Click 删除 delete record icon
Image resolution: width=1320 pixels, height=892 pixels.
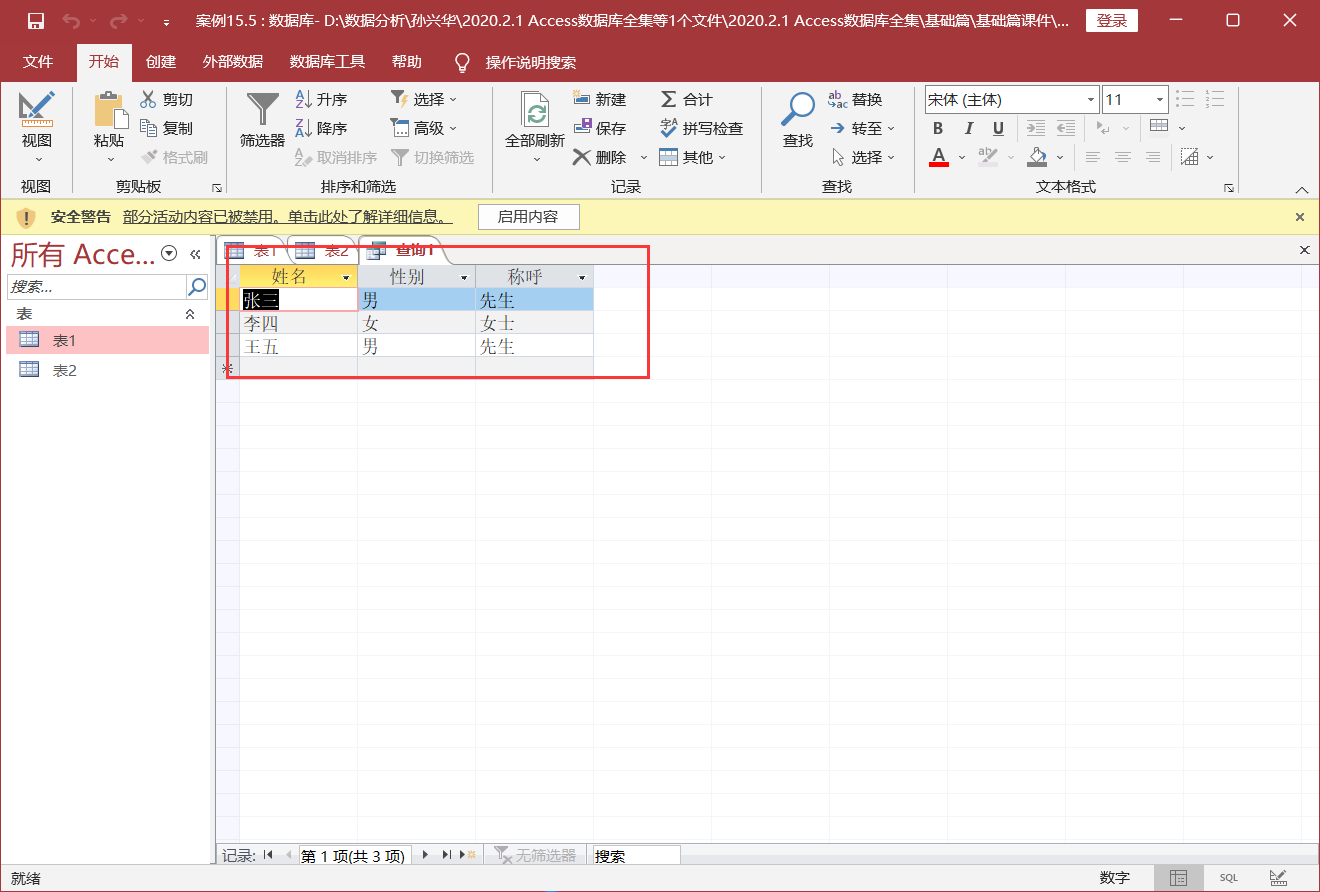(x=582, y=157)
